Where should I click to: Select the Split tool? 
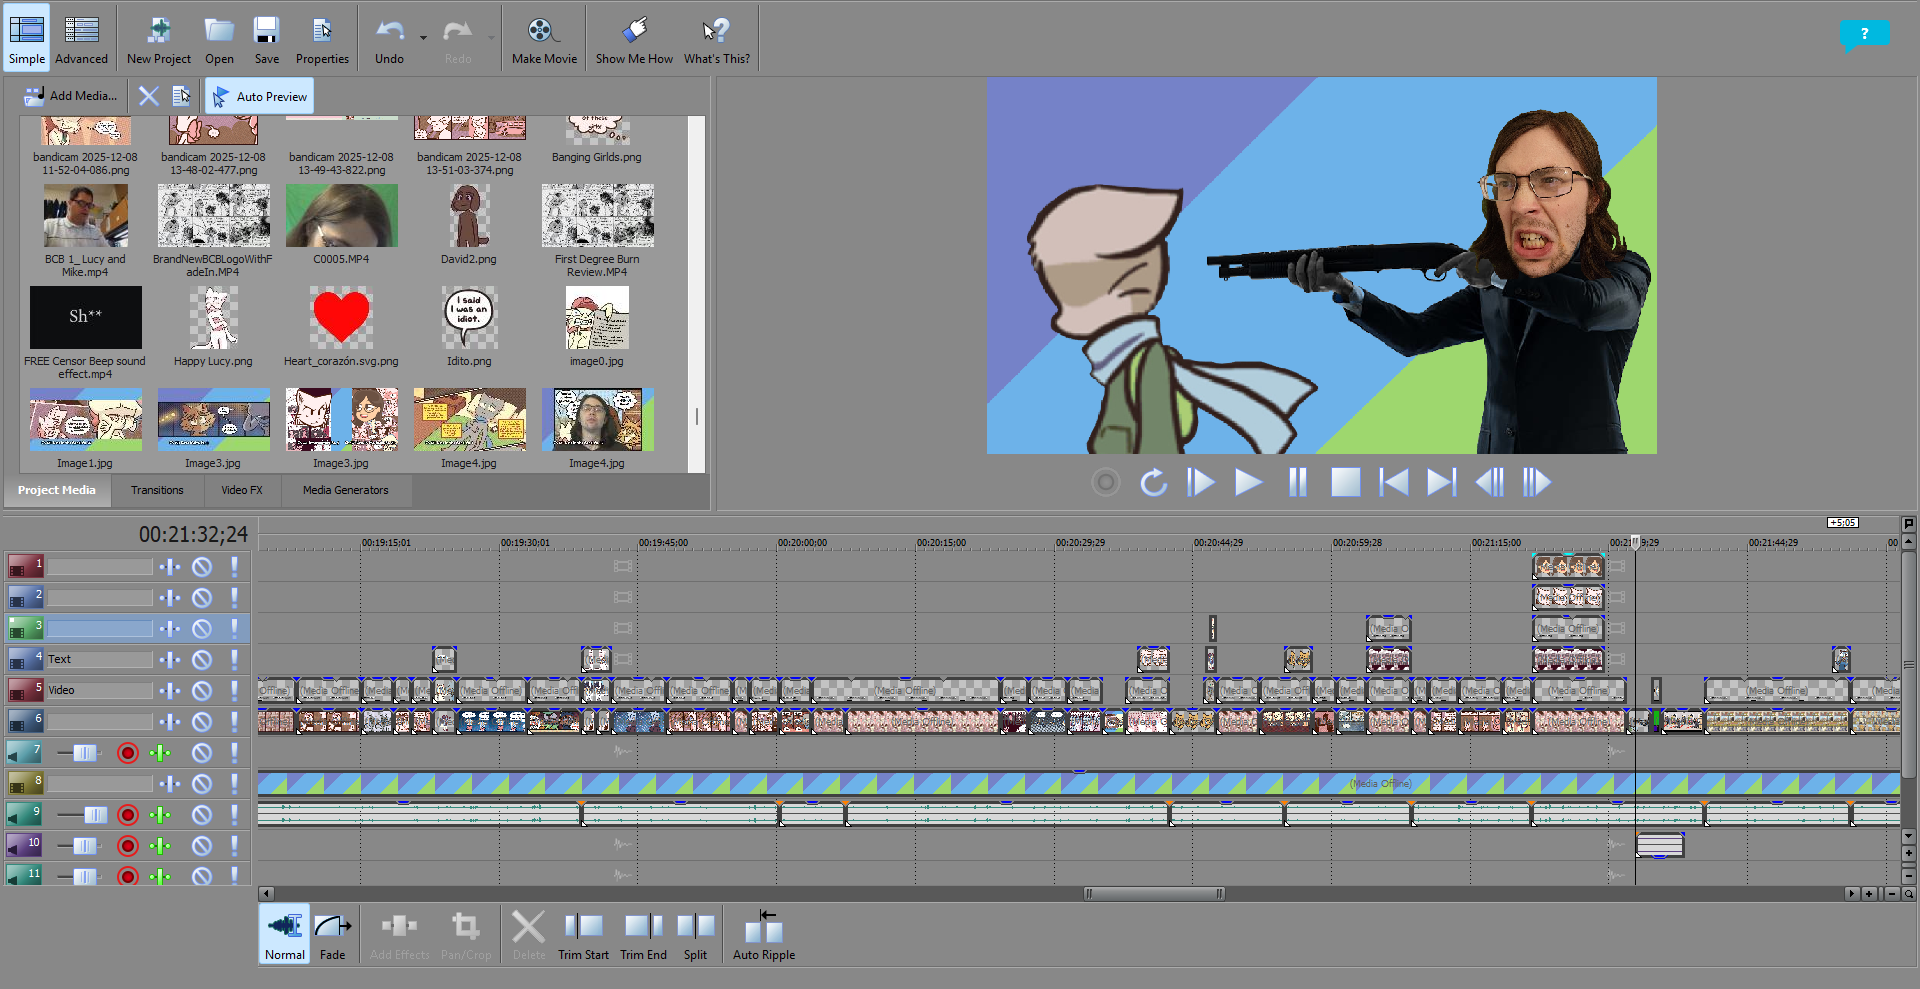pos(695,936)
